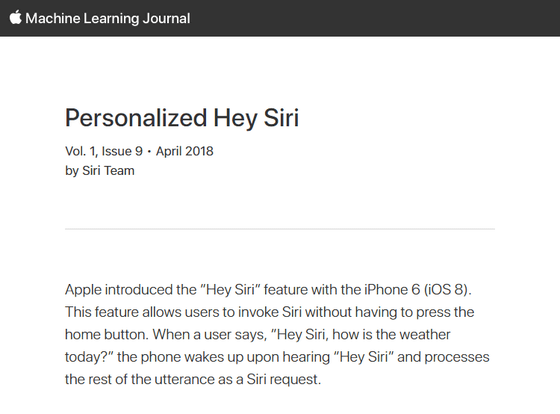560x414 pixels.
Task: Click the Personalized Hey Siri article title
Action: tap(182, 118)
